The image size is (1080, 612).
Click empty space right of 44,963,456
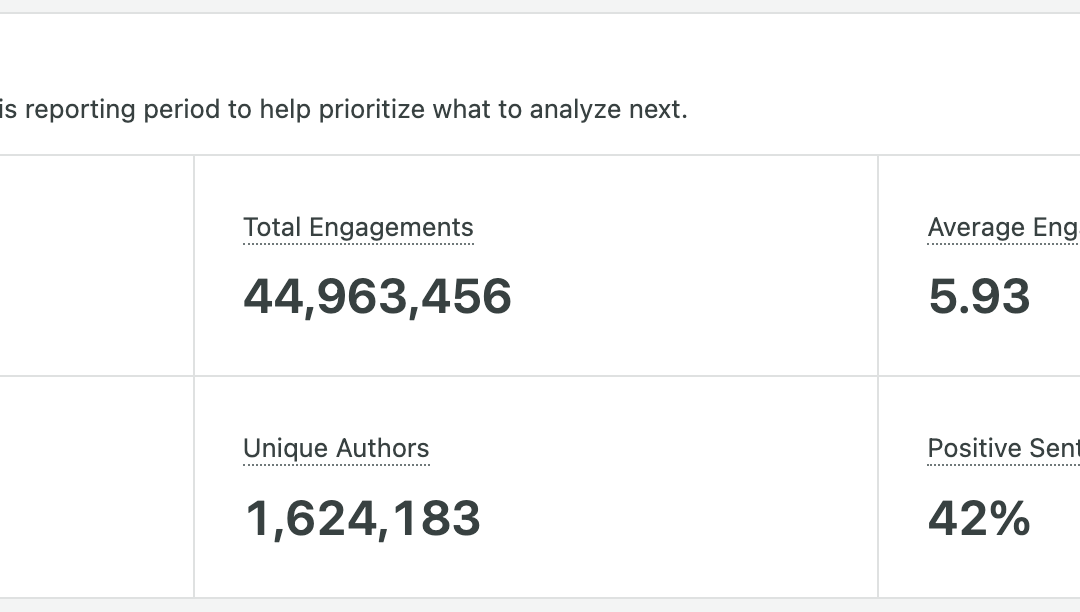click(x=689, y=297)
